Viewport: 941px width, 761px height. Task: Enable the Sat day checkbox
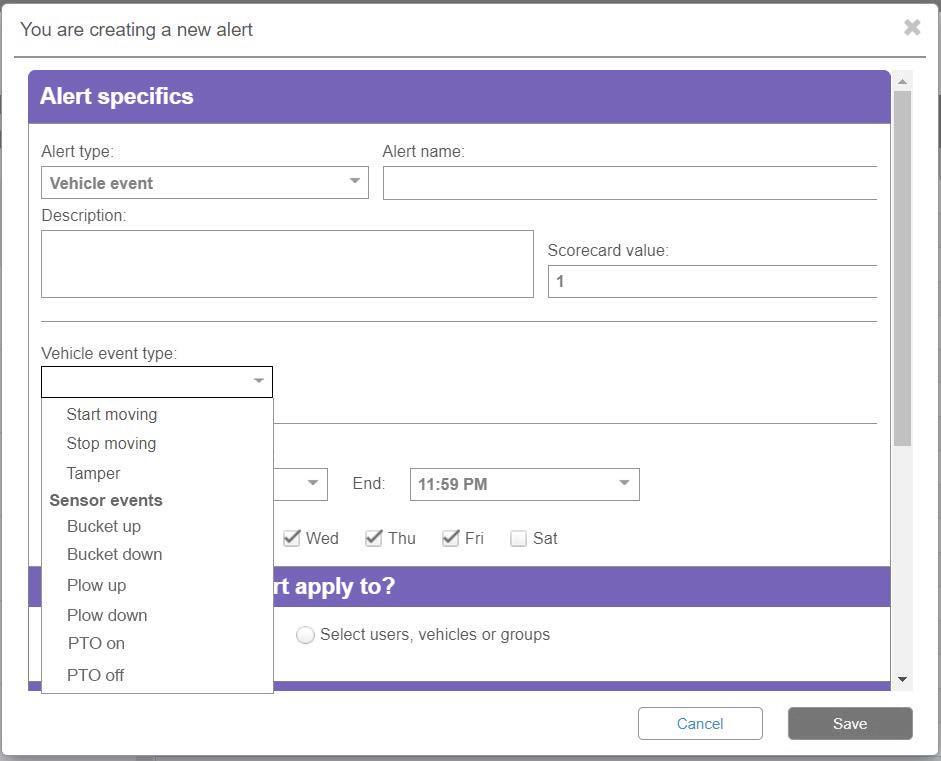(518, 538)
